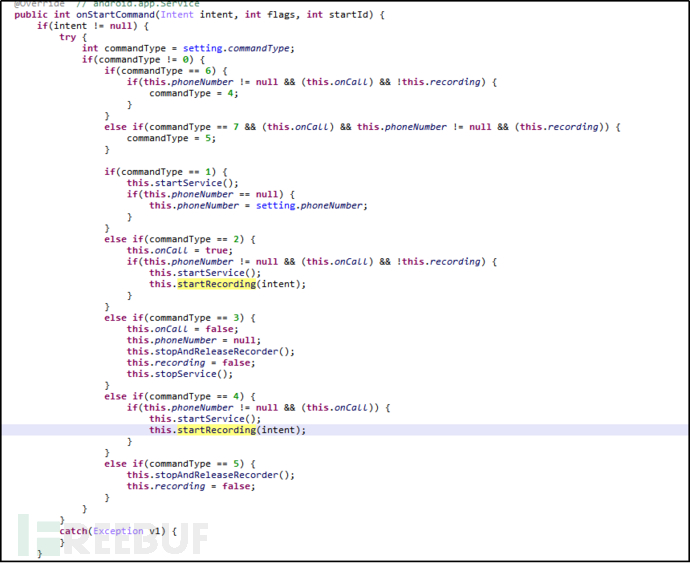Click the 'if(commandType != 0)' line

pyautogui.click(x=143, y=59)
